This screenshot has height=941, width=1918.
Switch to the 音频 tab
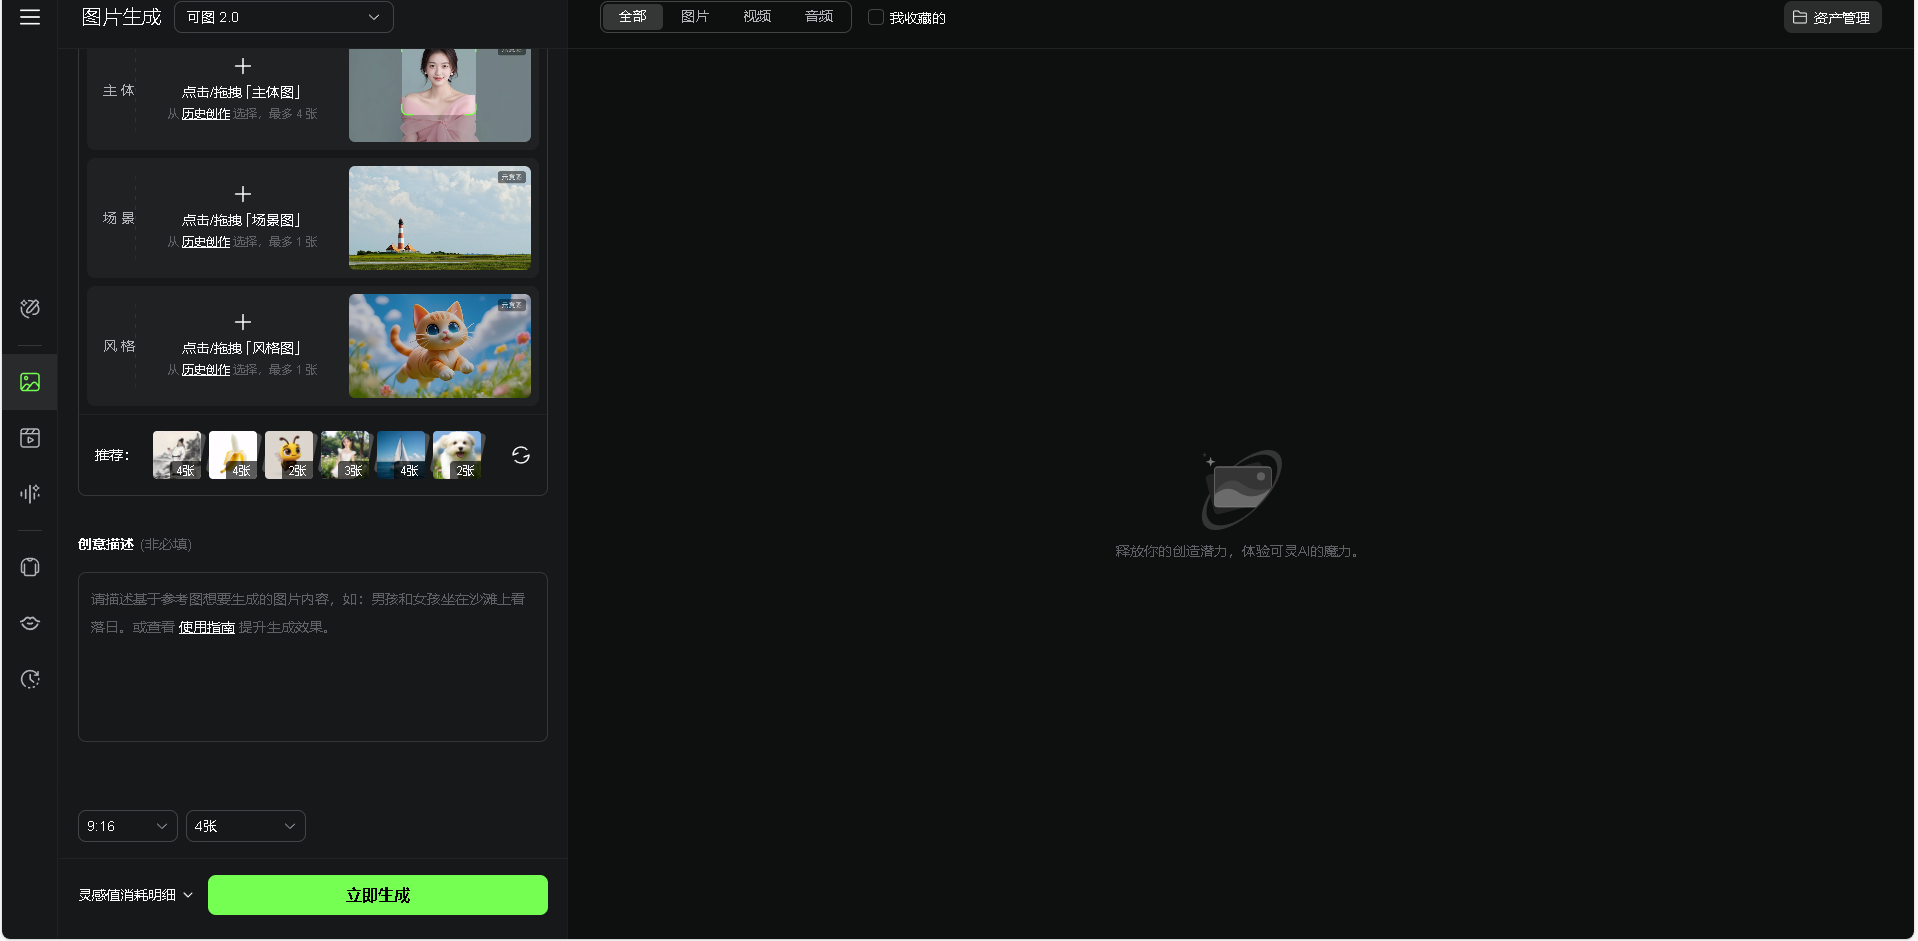pyautogui.click(x=819, y=17)
